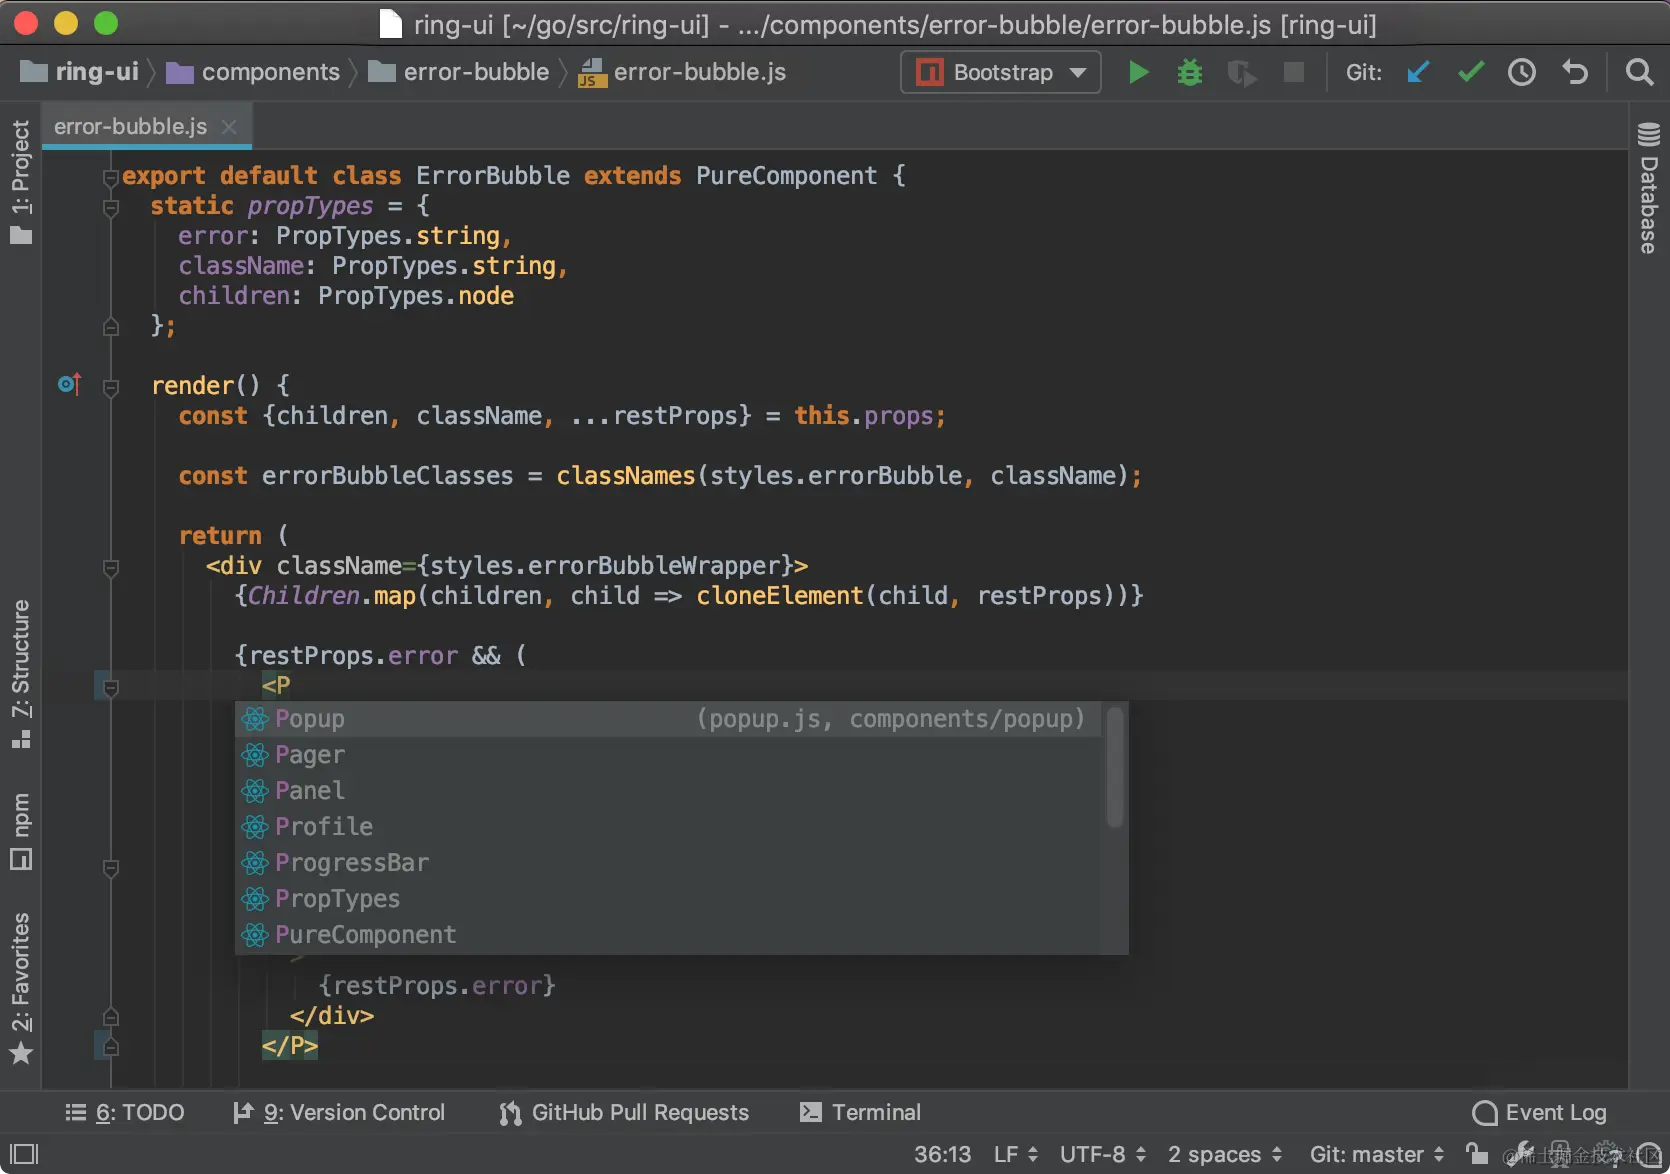This screenshot has height=1174, width=1670.
Task: Collapse the ErrorBubble class fold
Action: pyautogui.click(x=111, y=178)
